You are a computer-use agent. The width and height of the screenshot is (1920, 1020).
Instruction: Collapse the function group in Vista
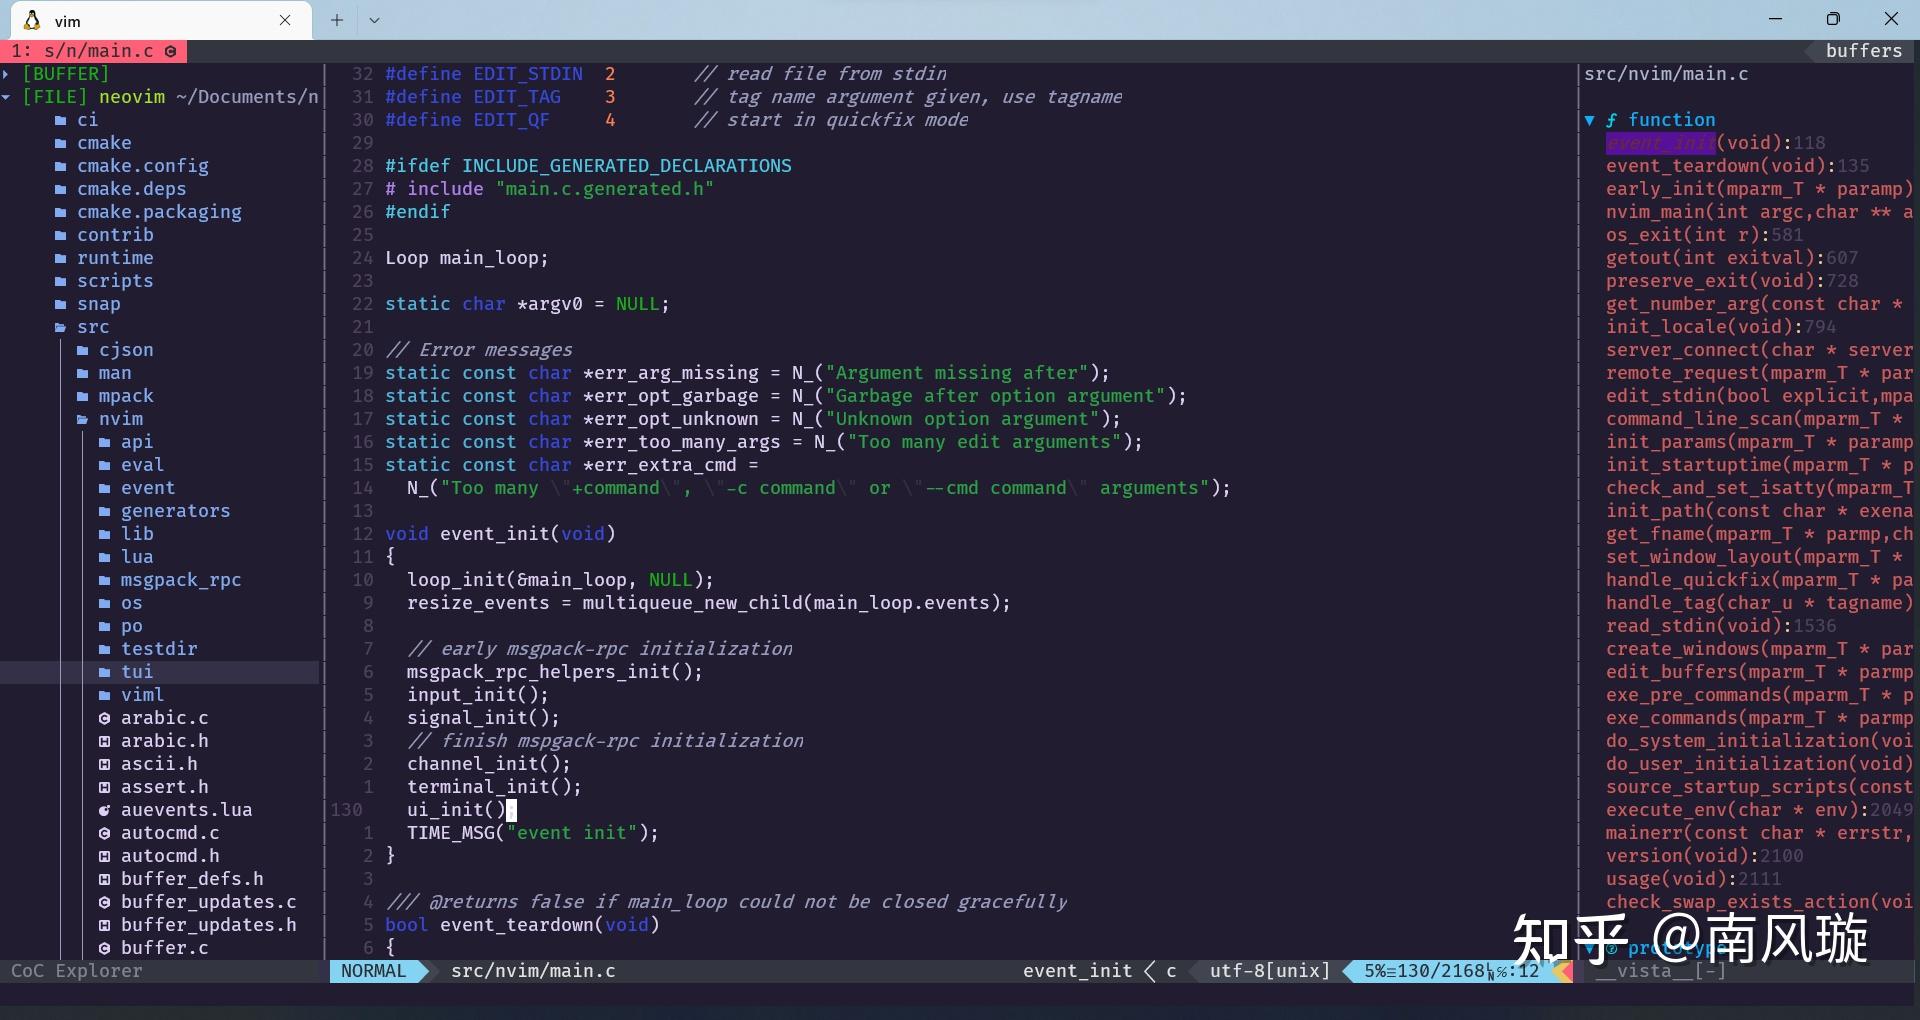click(x=1589, y=120)
